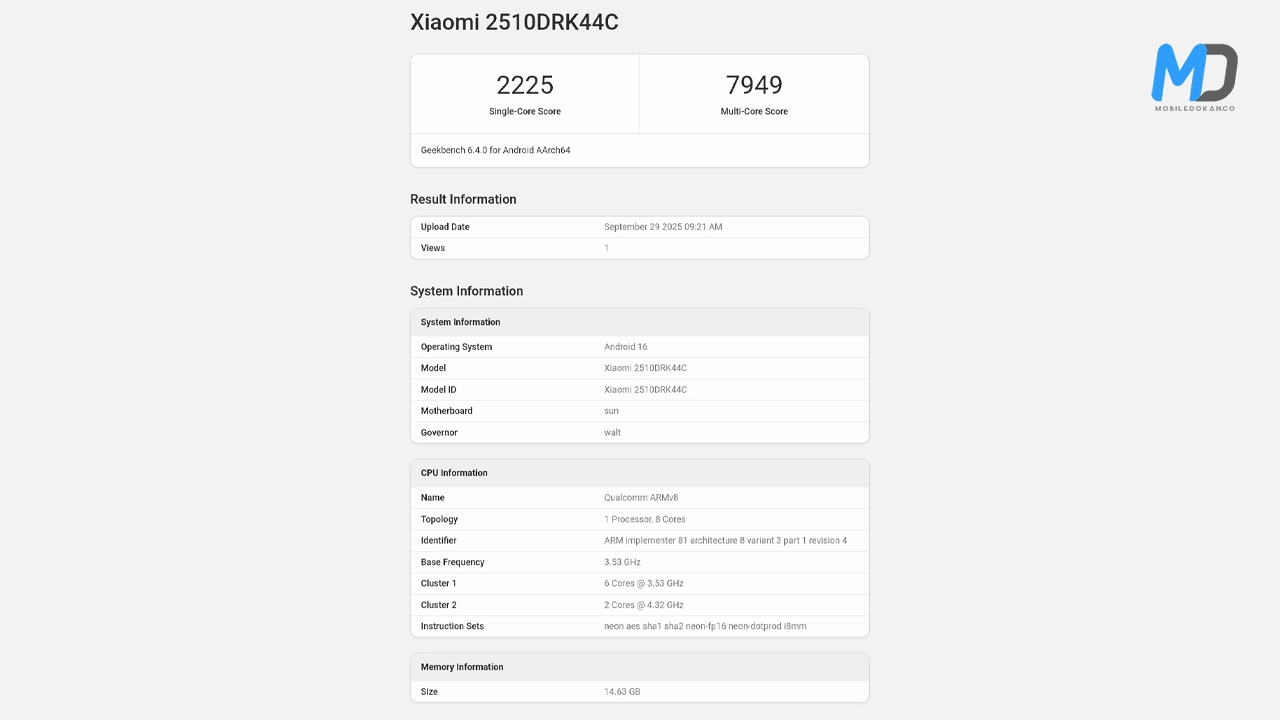
Task: Select the Android 16 operating system value
Action: [x=626, y=347]
